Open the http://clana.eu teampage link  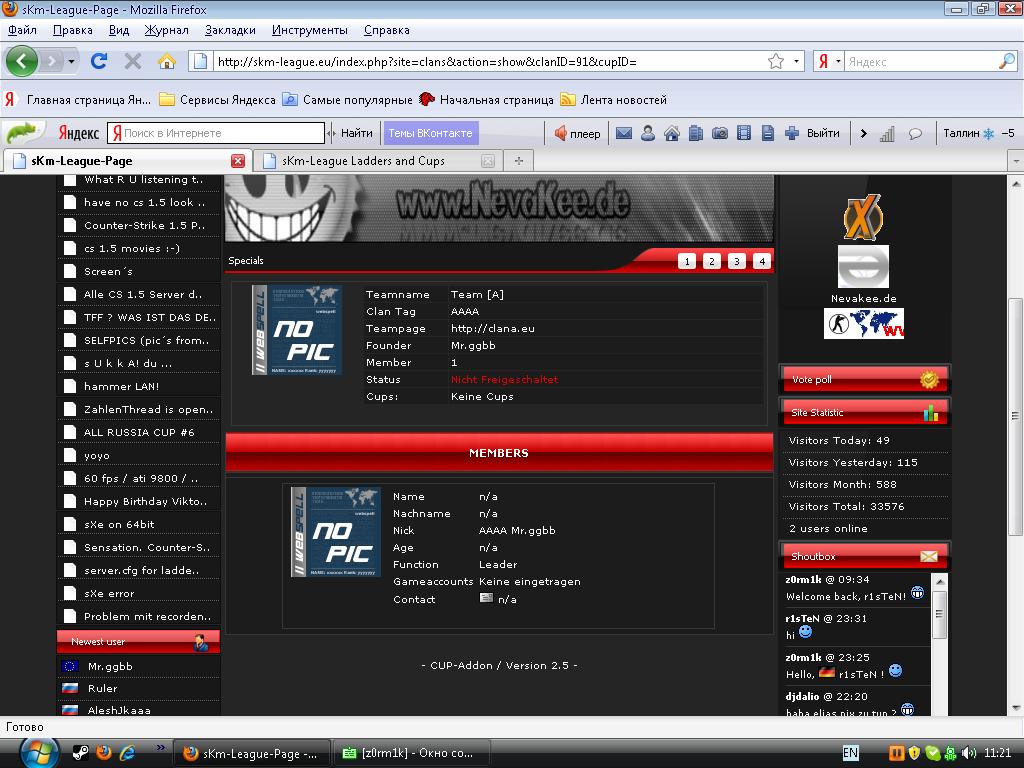tap(492, 328)
